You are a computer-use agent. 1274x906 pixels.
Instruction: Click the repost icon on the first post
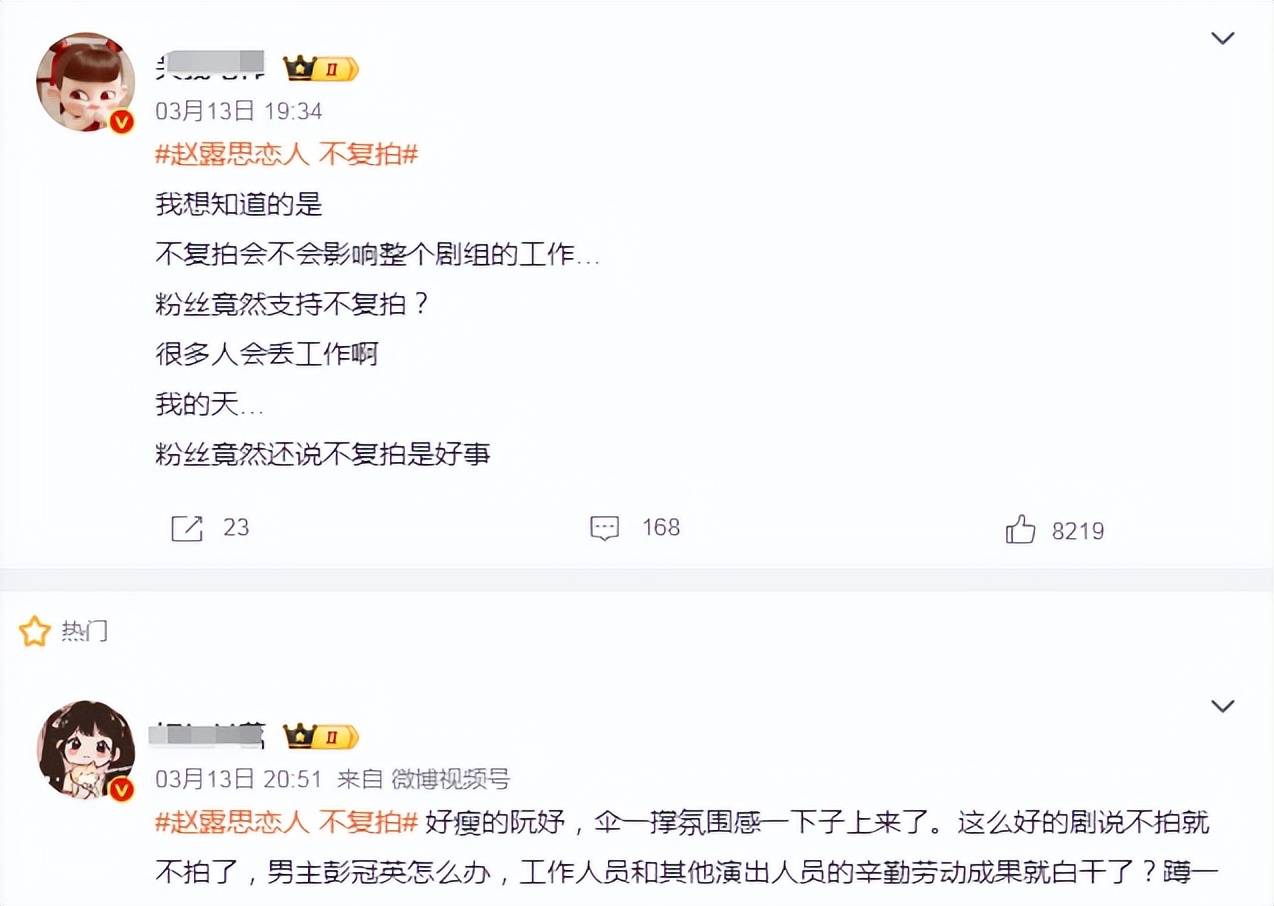click(187, 528)
